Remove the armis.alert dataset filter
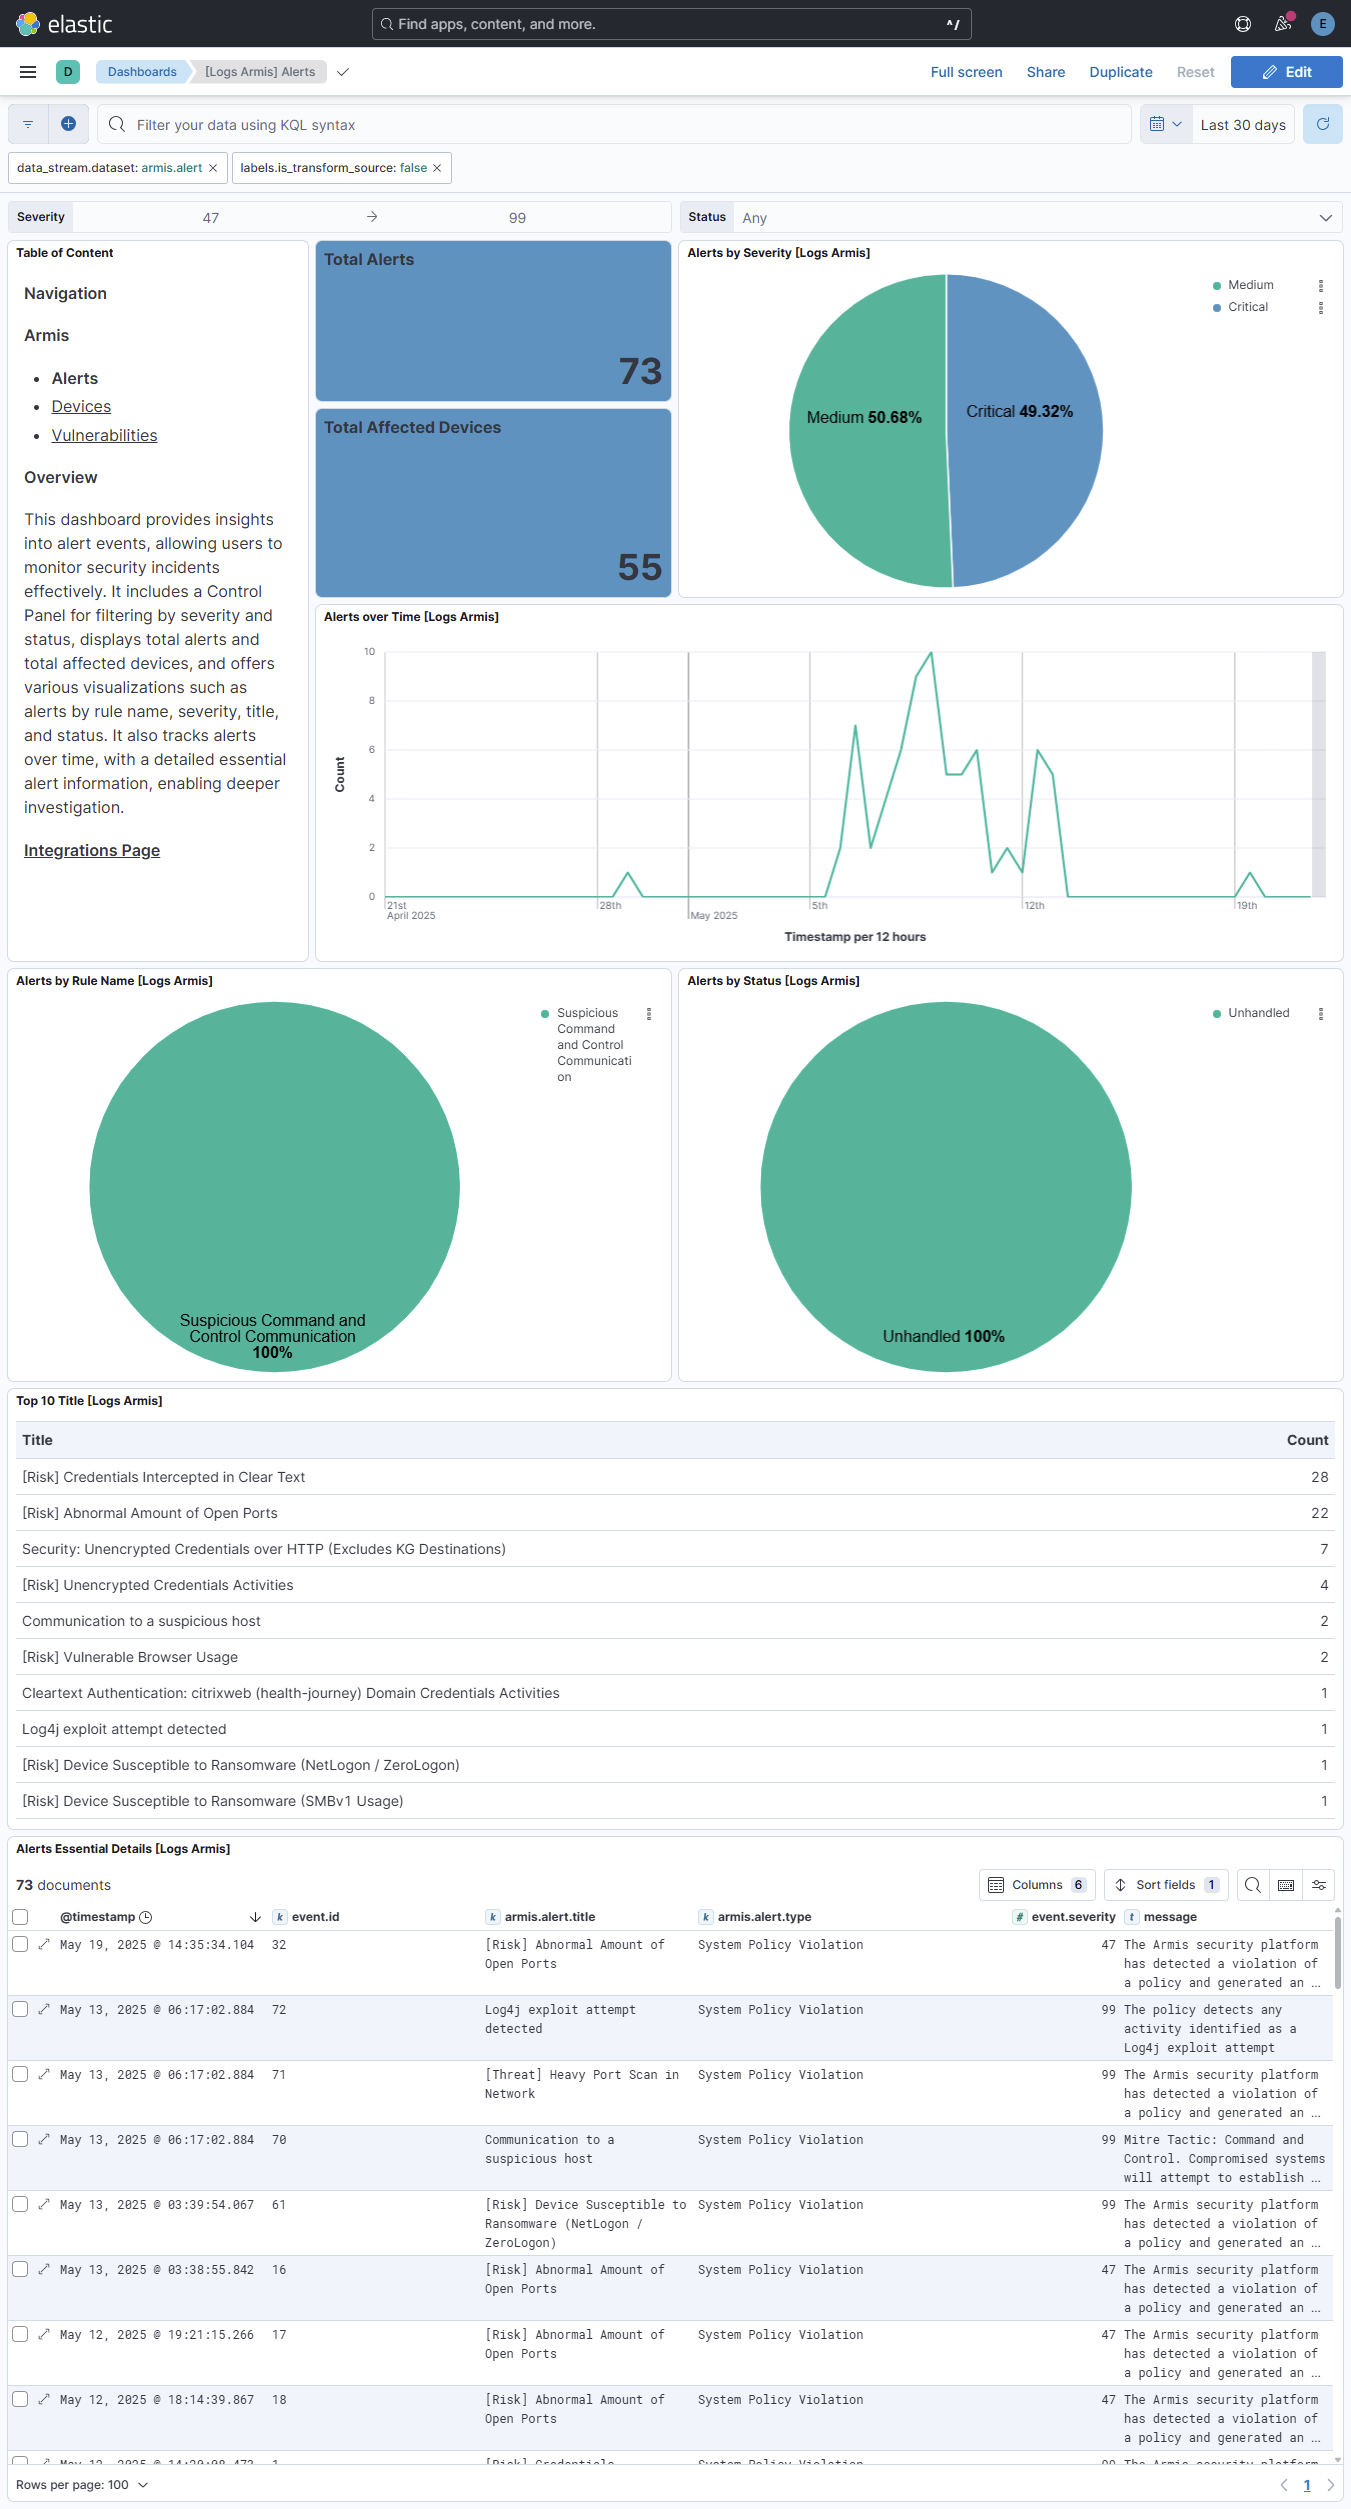 [213, 168]
